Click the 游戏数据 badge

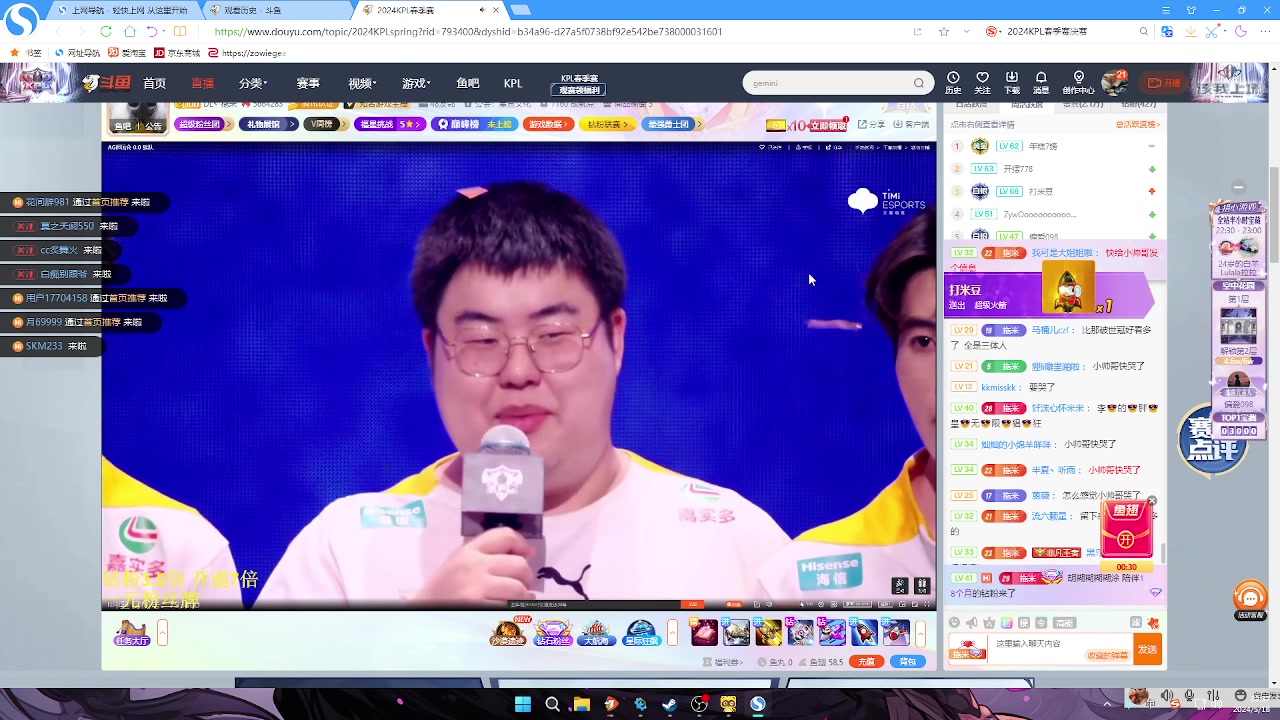549,124
